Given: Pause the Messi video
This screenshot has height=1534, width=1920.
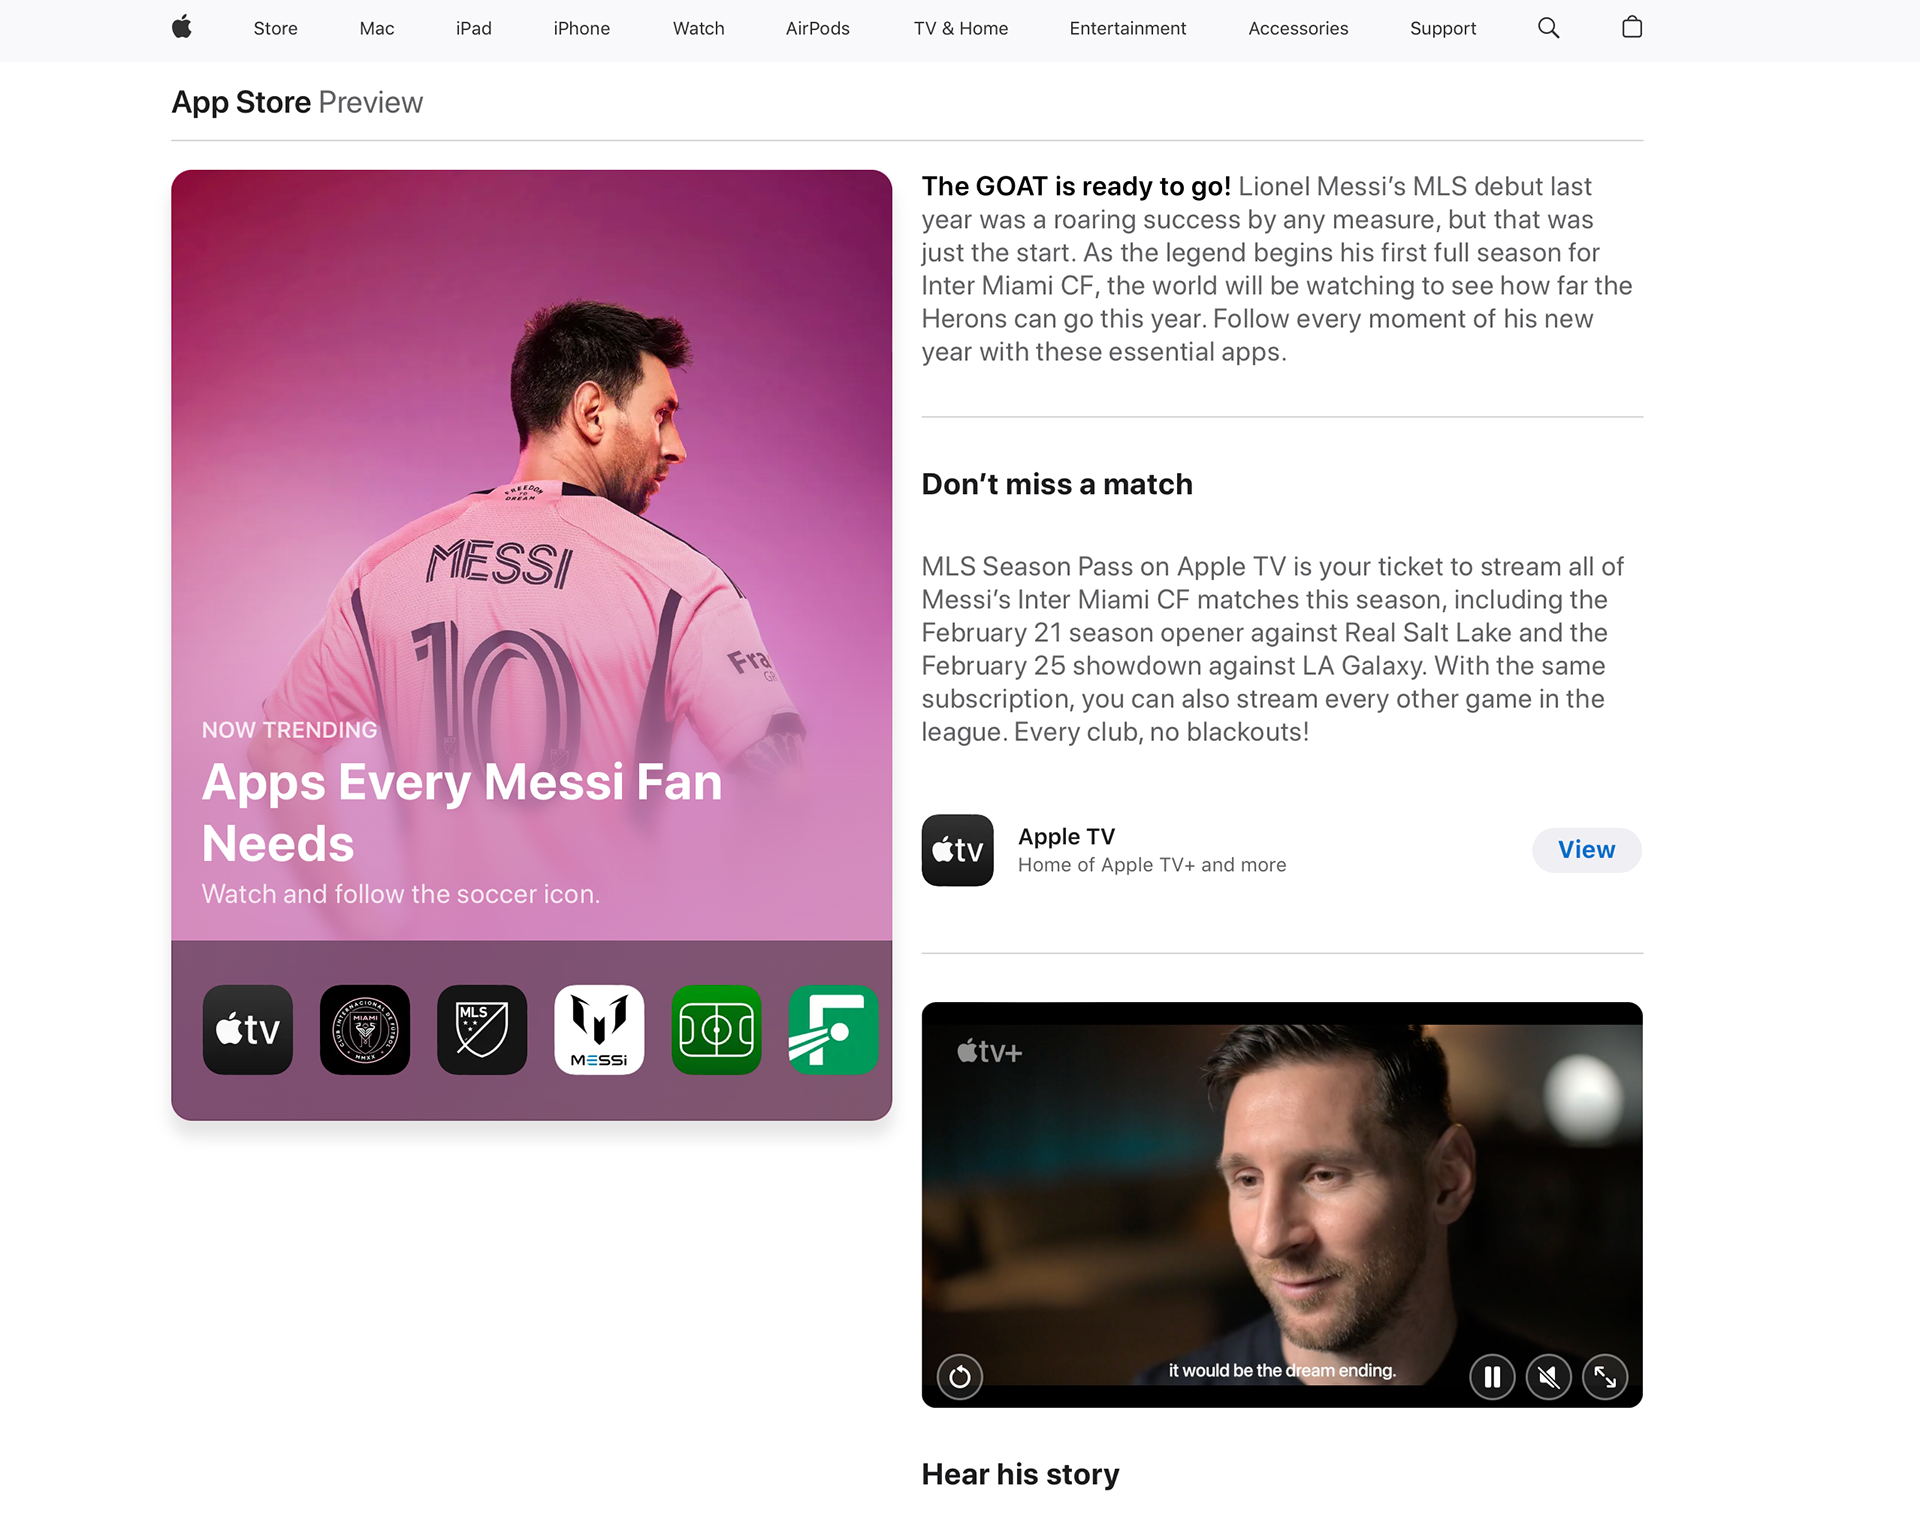Looking at the screenshot, I should (1492, 1377).
